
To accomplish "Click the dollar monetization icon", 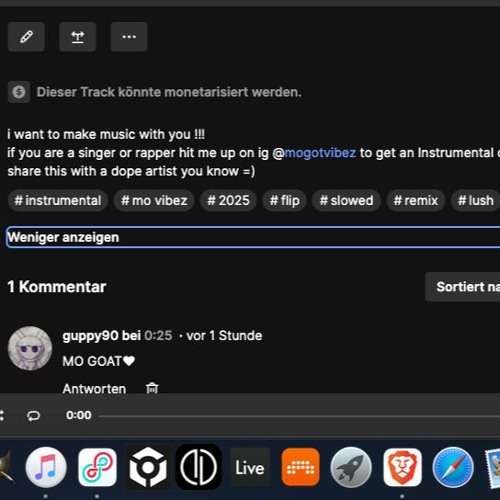I will (19, 92).
